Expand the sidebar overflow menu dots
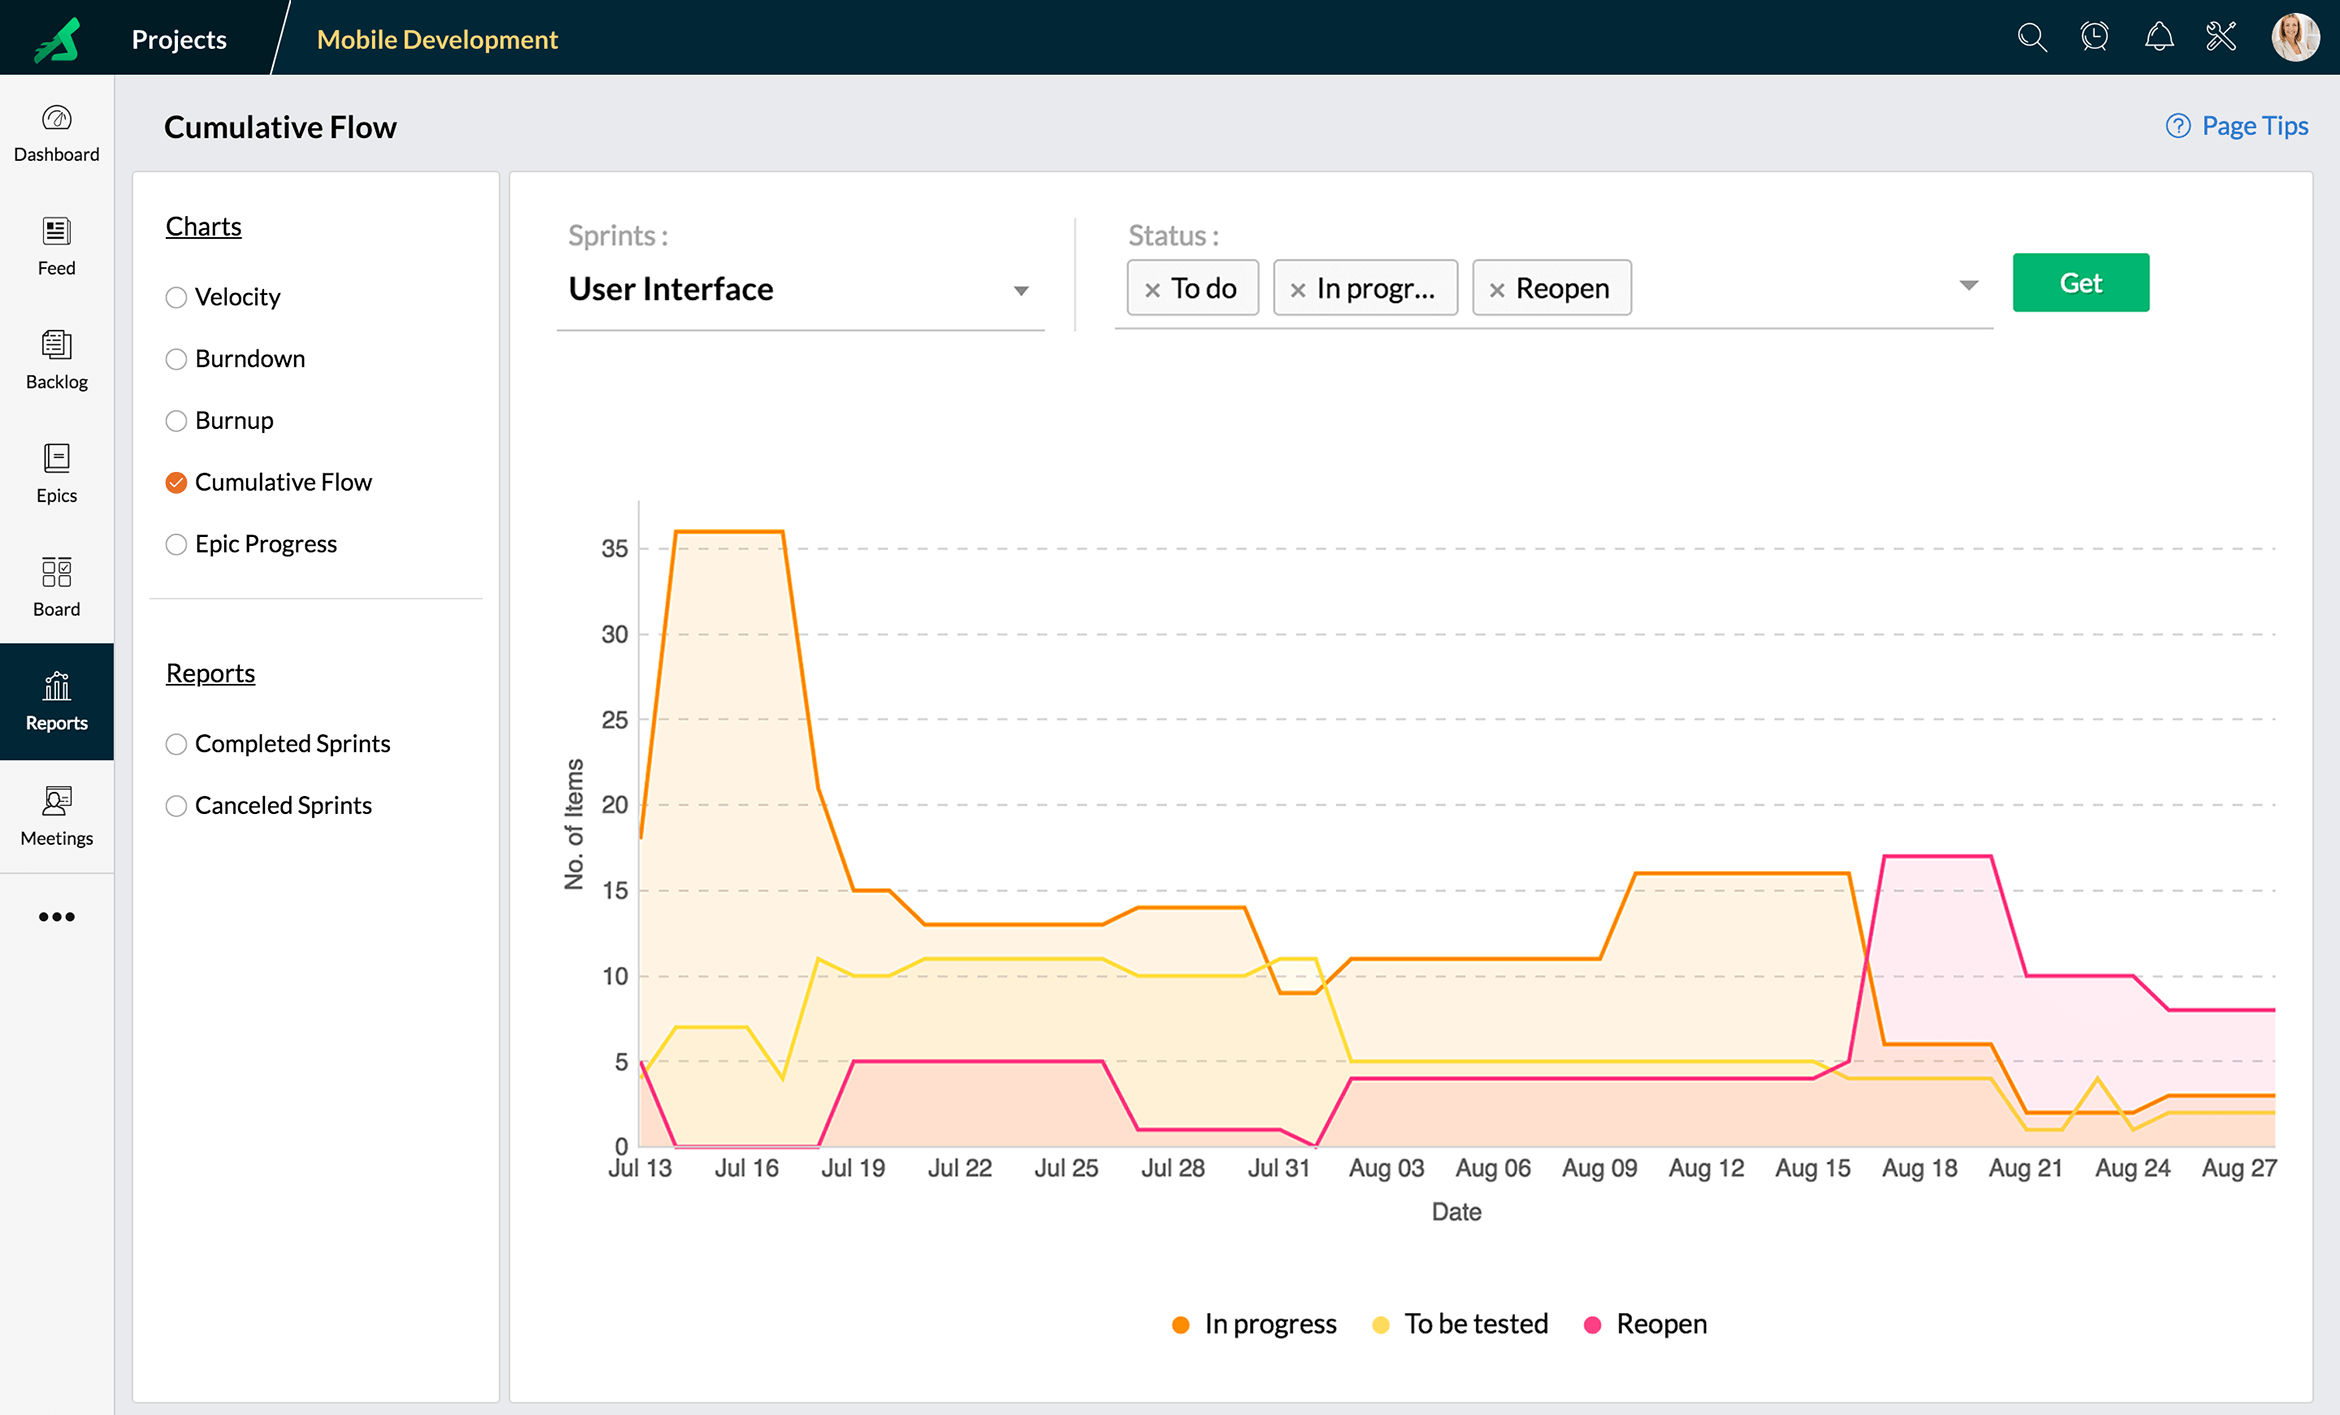The height and width of the screenshot is (1415, 2340). (57, 916)
